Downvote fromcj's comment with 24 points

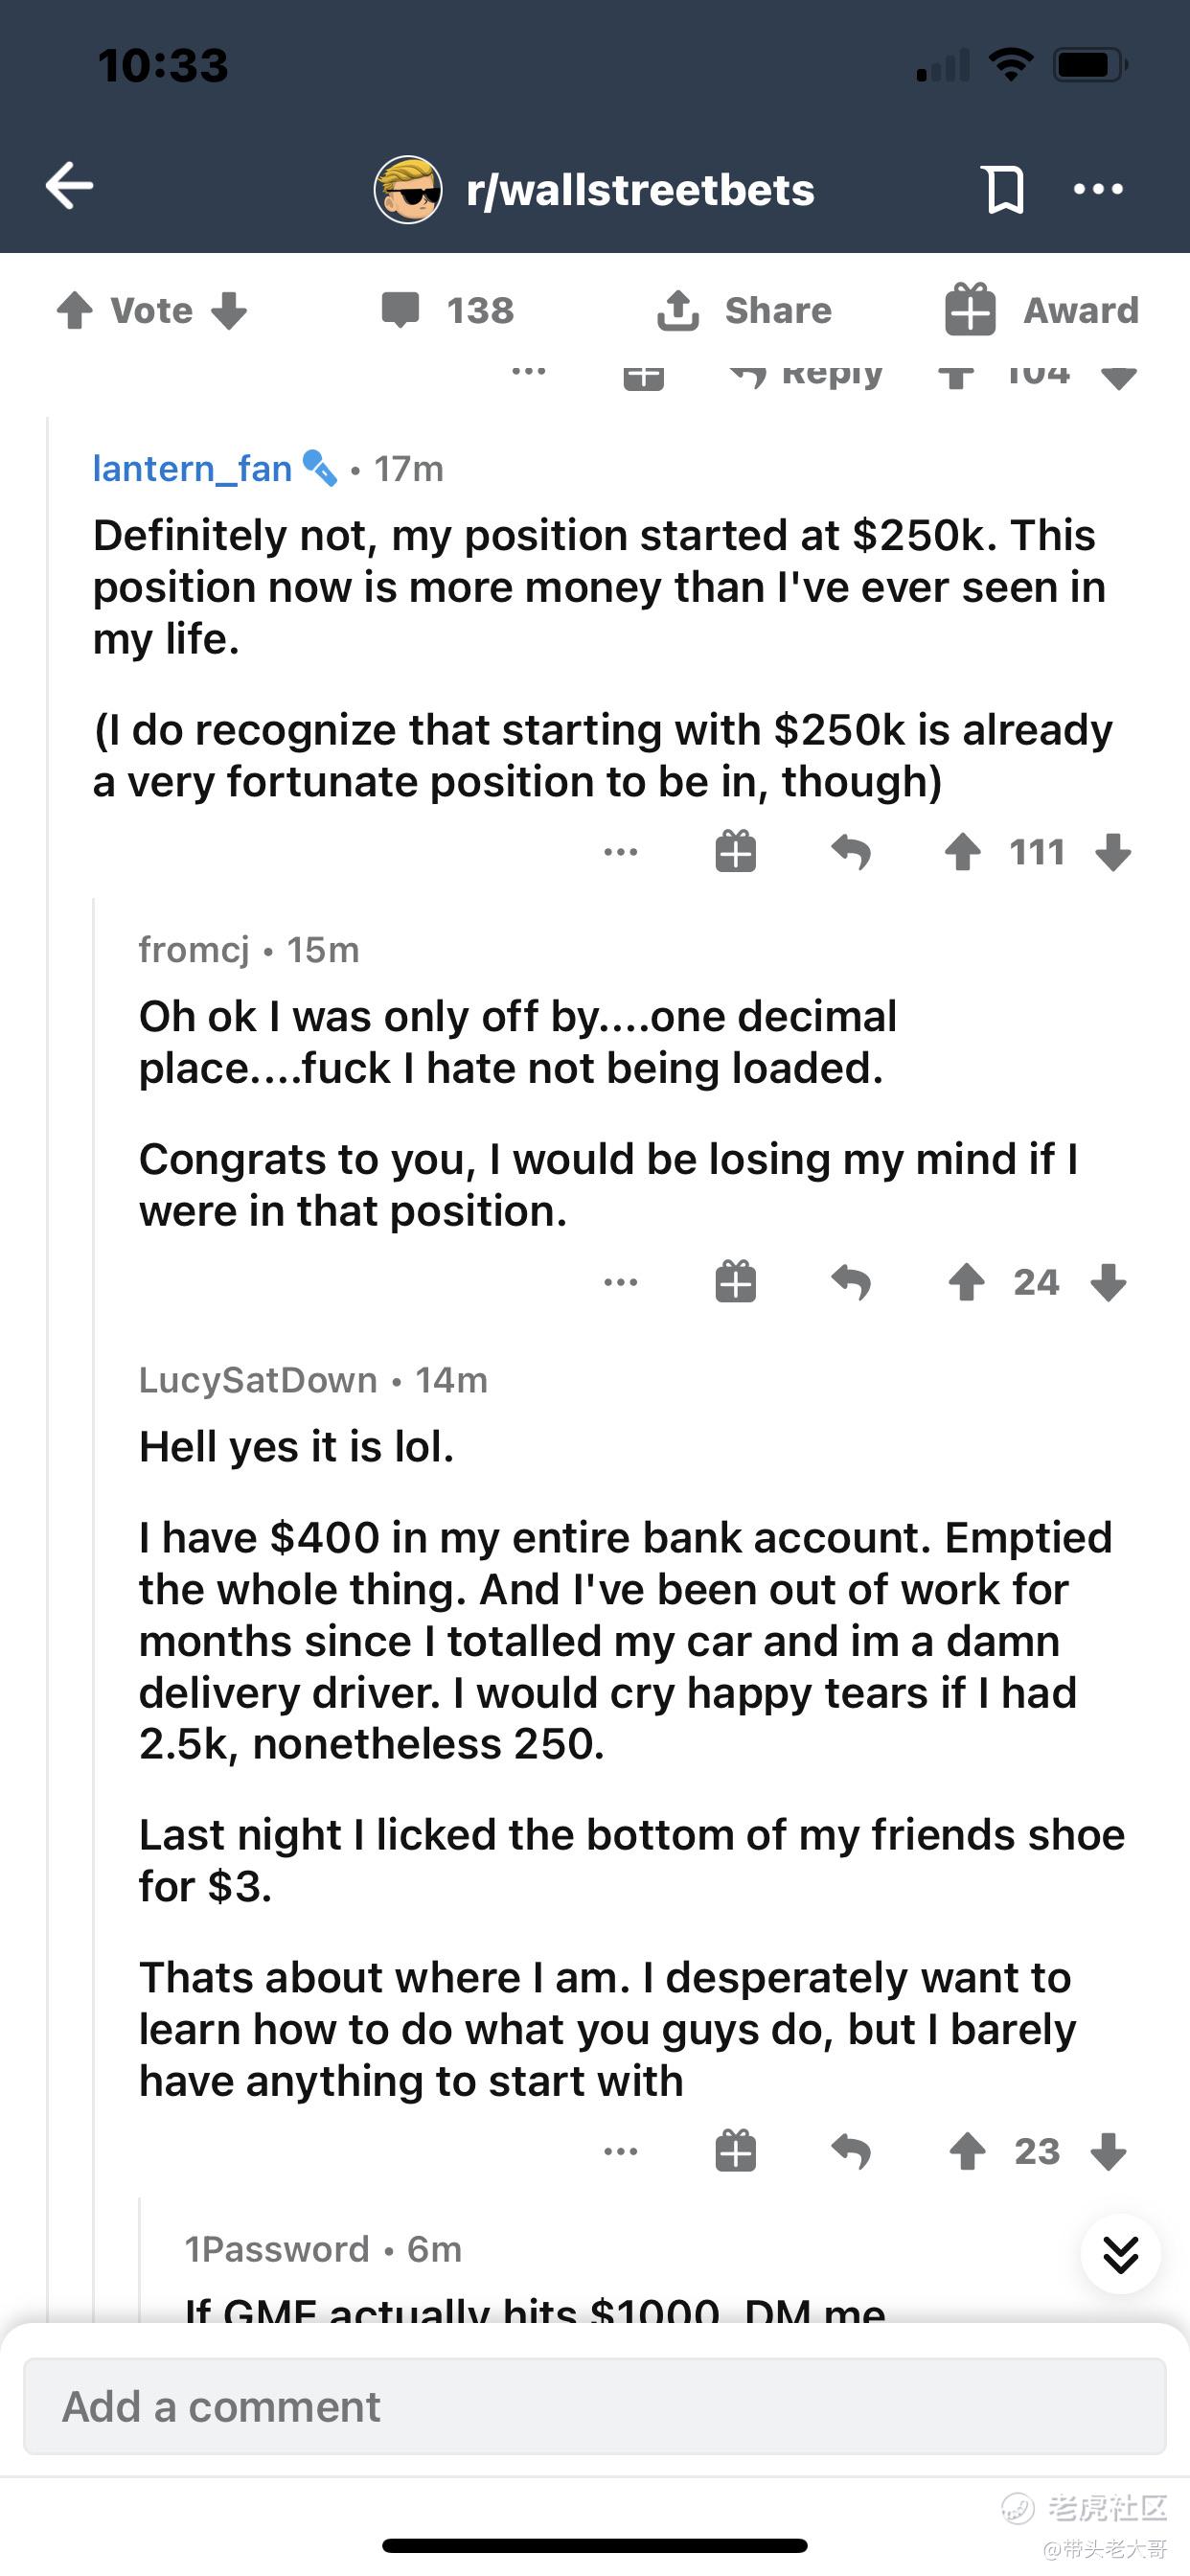(1109, 1282)
